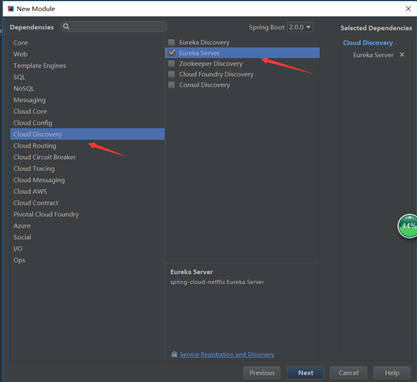Click Eureka Server entry in Selected Dependencies
Screen dimensions: 417x382
coord(373,55)
